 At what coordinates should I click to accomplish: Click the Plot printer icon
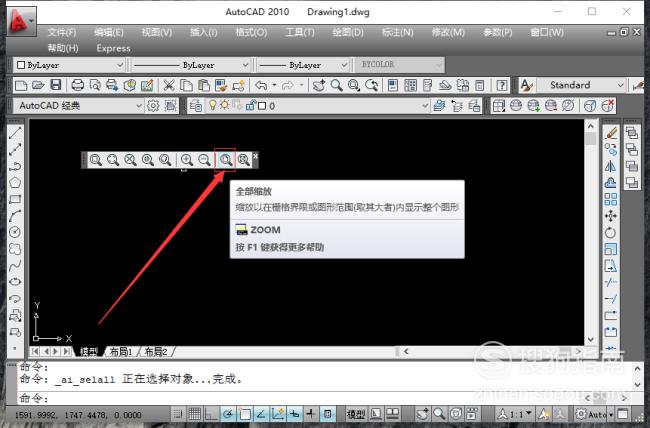point(78,85)
